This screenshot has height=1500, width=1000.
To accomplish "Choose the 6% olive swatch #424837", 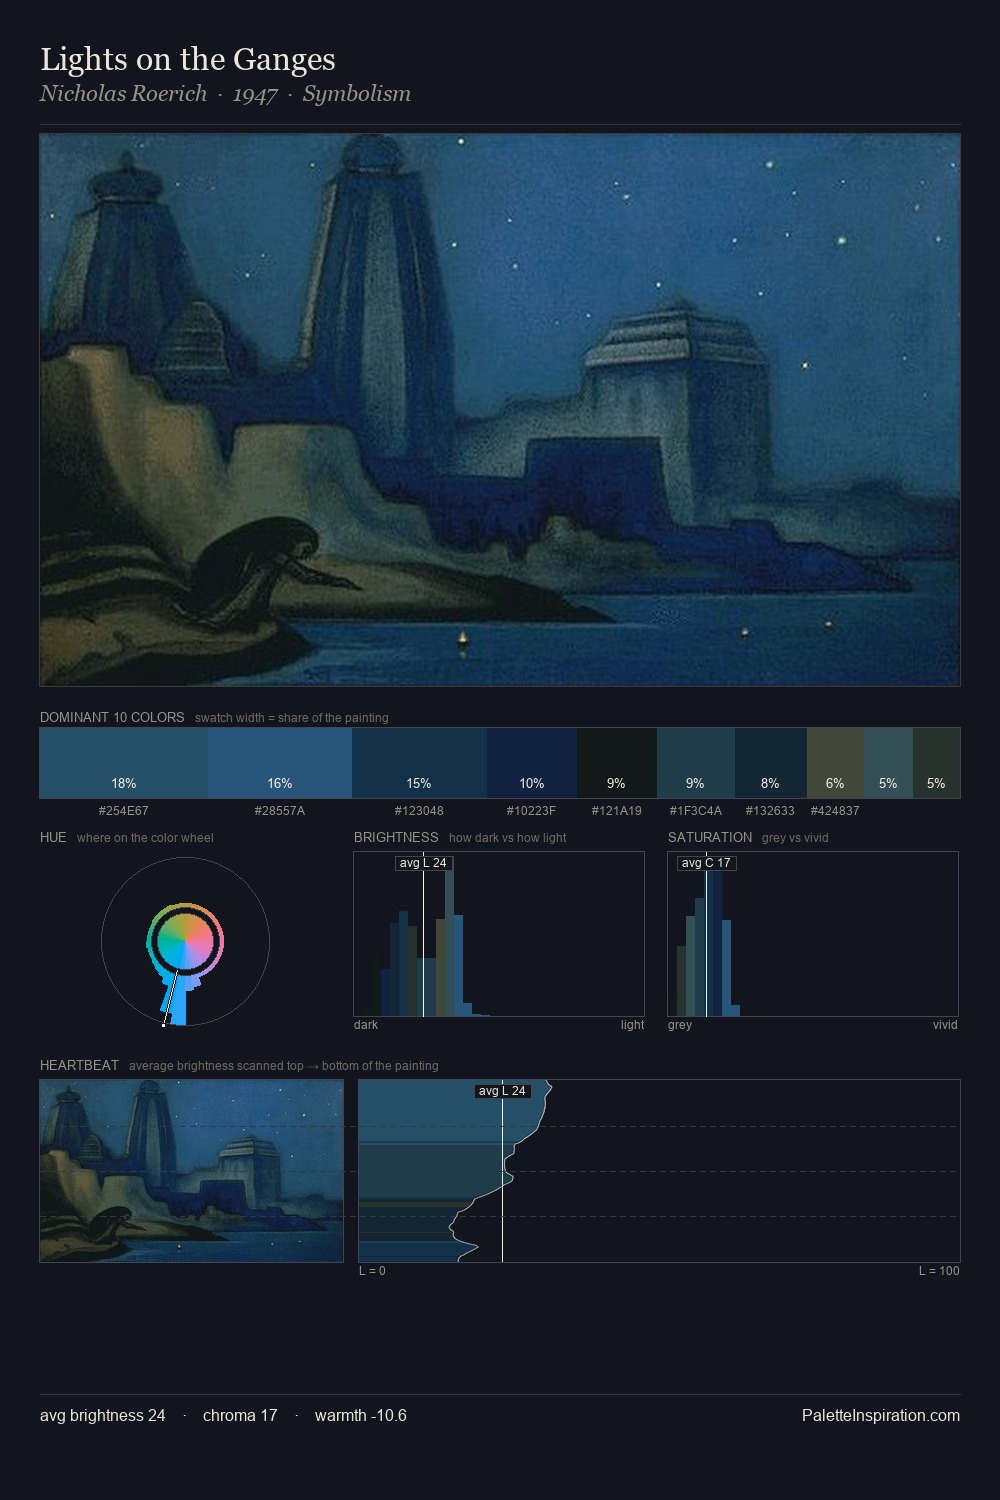I will point(835,763).
